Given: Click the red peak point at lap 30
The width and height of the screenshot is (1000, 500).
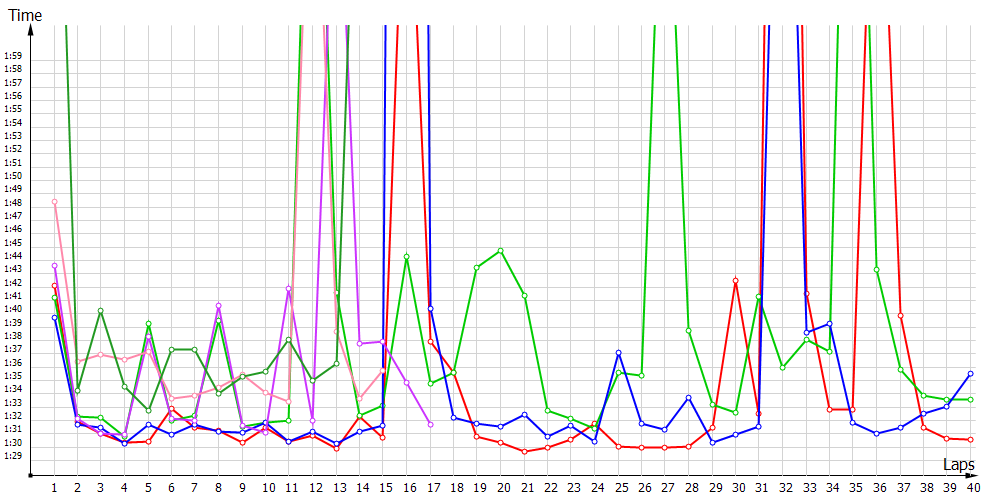Looking at the screenshot, I should [x=736, y=281].
